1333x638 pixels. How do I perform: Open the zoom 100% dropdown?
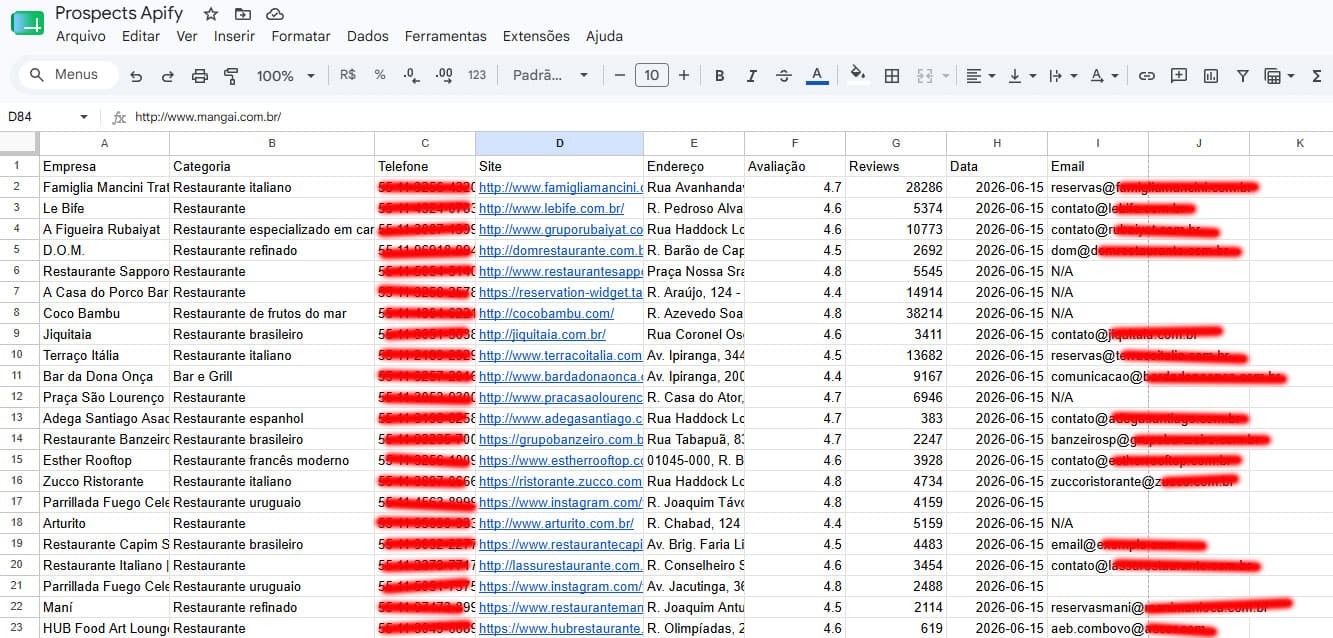[x=286, y=76]
